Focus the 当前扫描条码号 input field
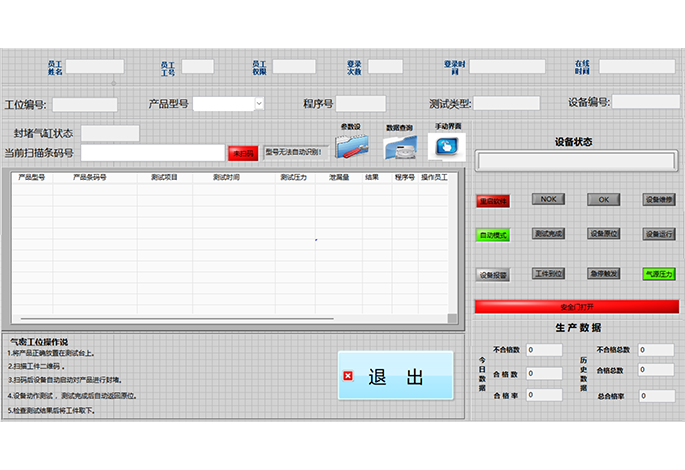The height and width of the screenshot is (470, 685). (x=152, y=153)
